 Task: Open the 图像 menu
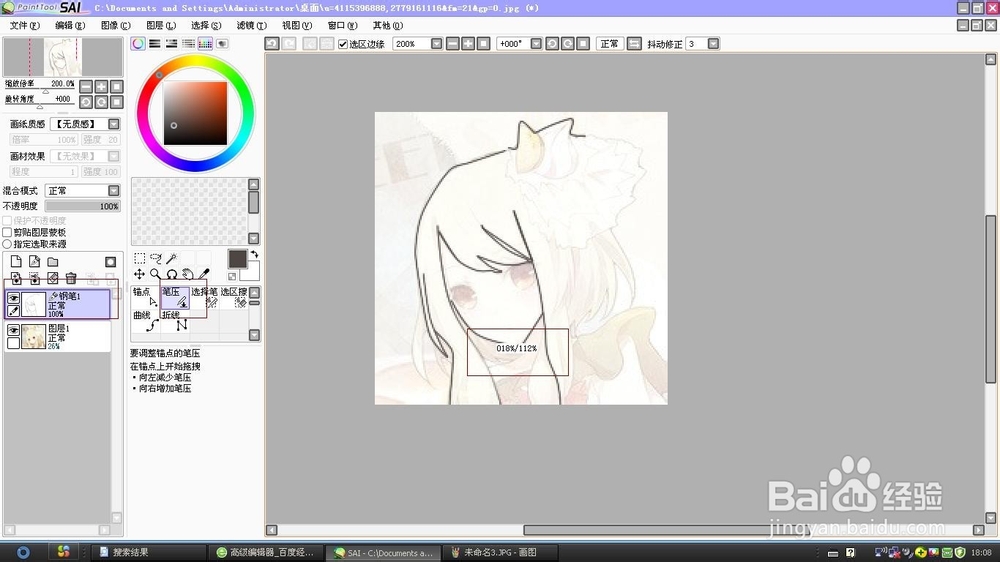point(115,26)
